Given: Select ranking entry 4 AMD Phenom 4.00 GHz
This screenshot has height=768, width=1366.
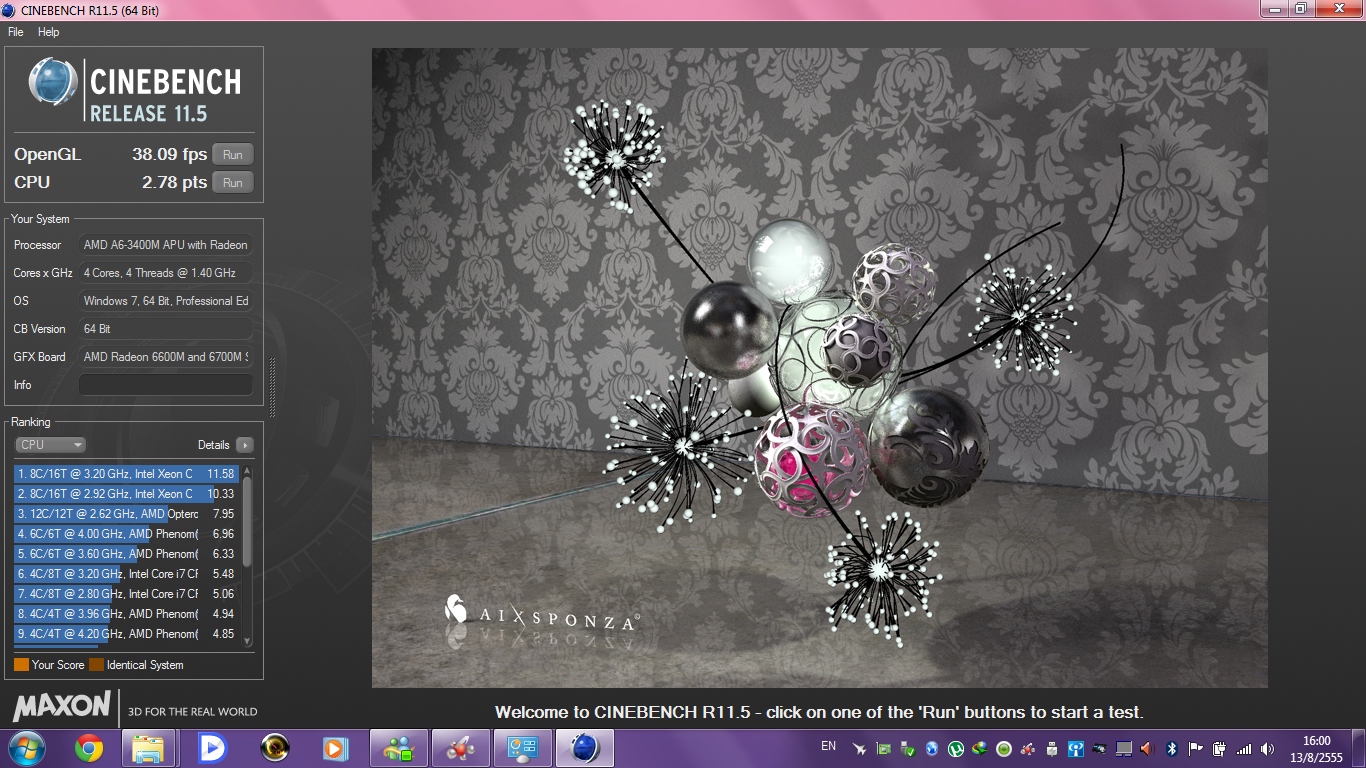Looking at the screenshot, I should (x=126, y=534).
